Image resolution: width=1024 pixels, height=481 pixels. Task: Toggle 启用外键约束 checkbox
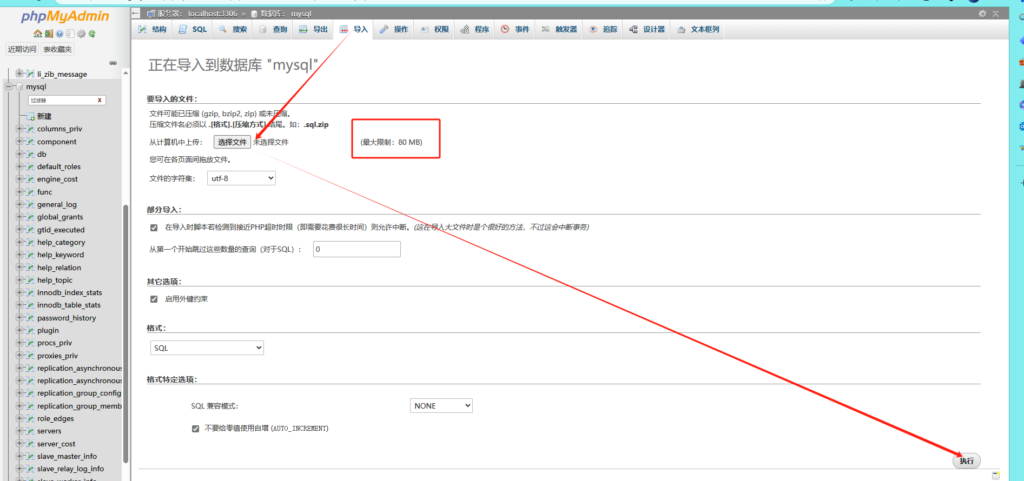[154, 299]
